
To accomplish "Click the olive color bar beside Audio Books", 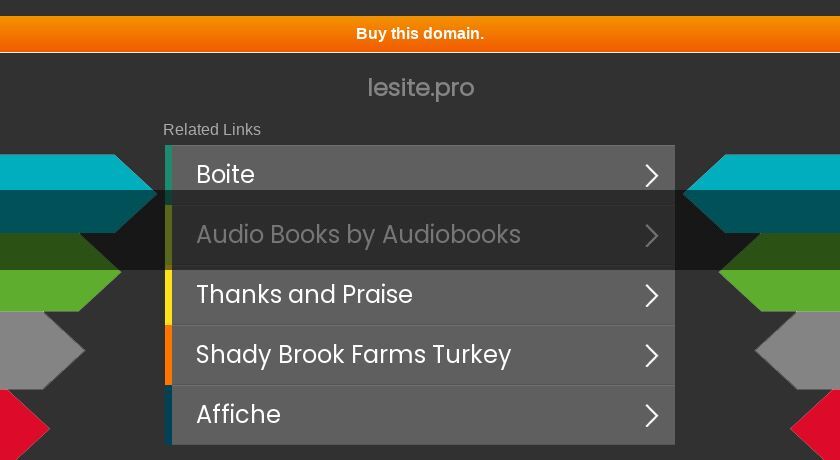I will click(x=168, y=235).
